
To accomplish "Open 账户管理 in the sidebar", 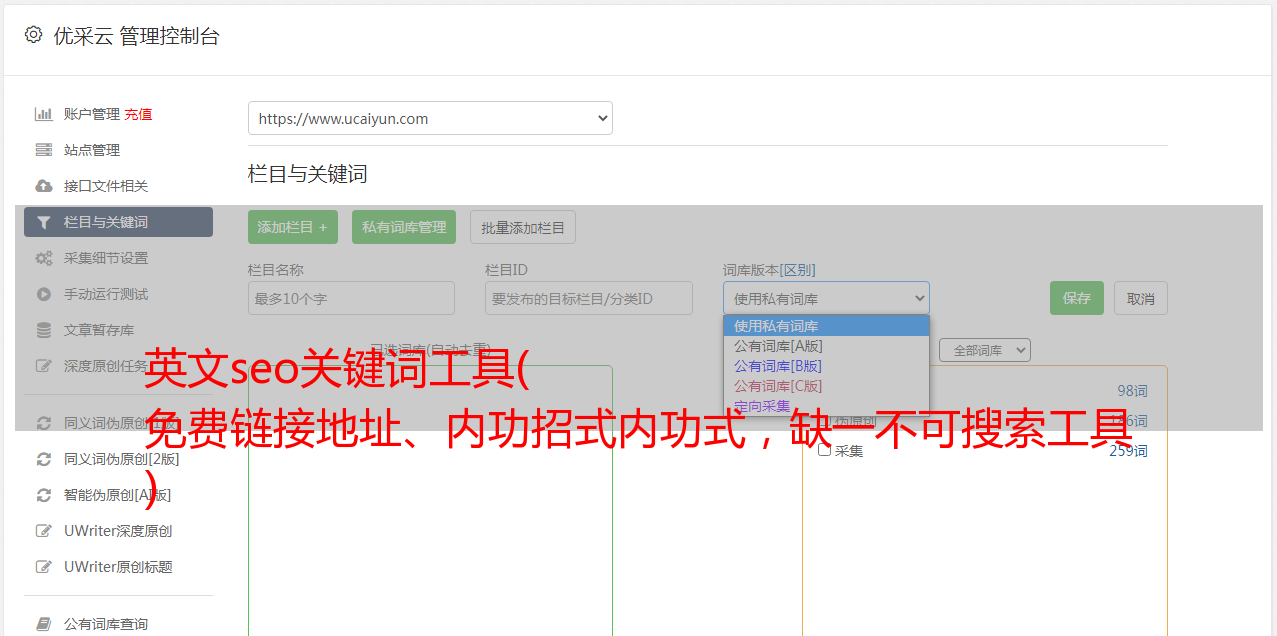I will tap(91, 114).
